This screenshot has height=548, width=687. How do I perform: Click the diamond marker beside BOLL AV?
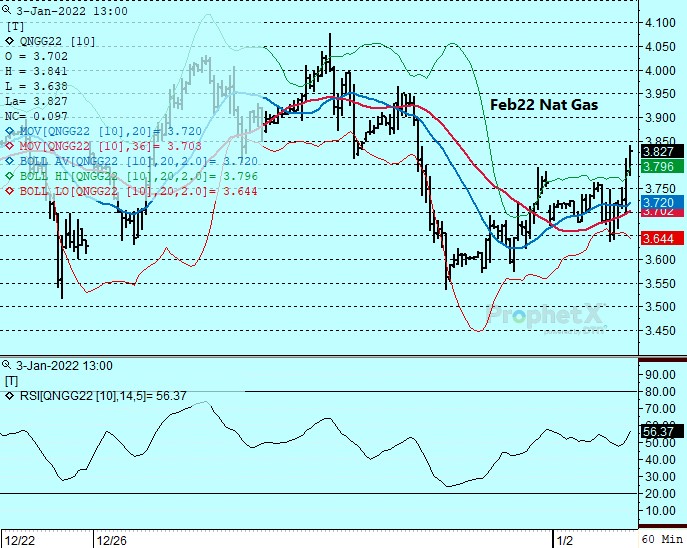point(9,161)
